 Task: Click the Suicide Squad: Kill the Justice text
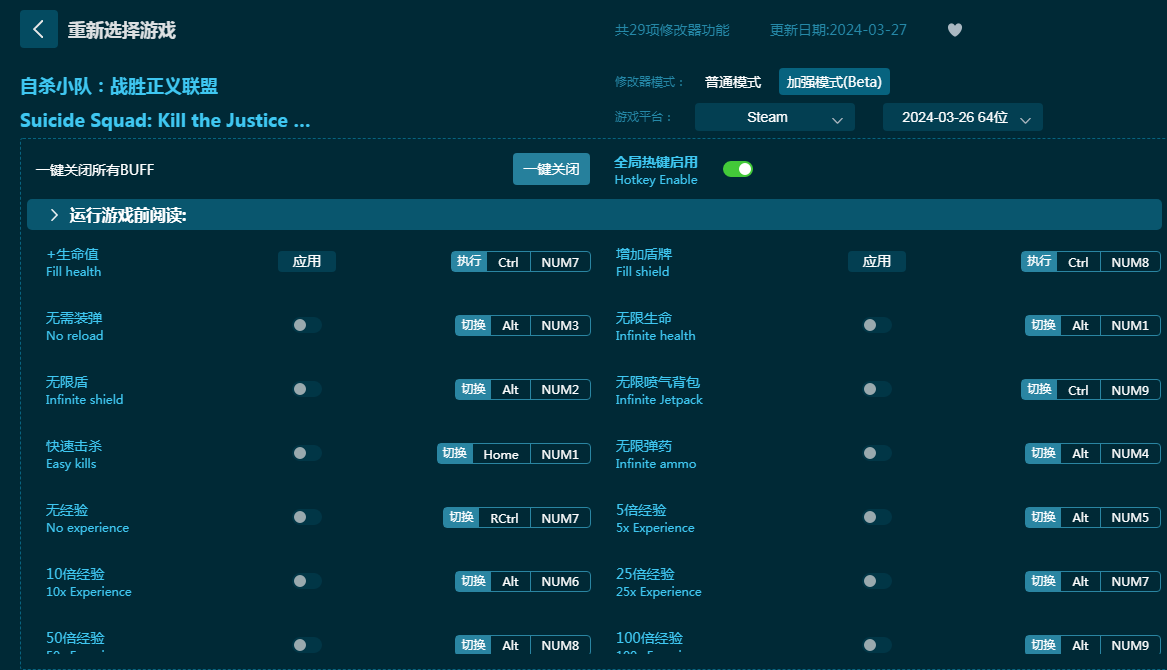click(x=165, y=121)
